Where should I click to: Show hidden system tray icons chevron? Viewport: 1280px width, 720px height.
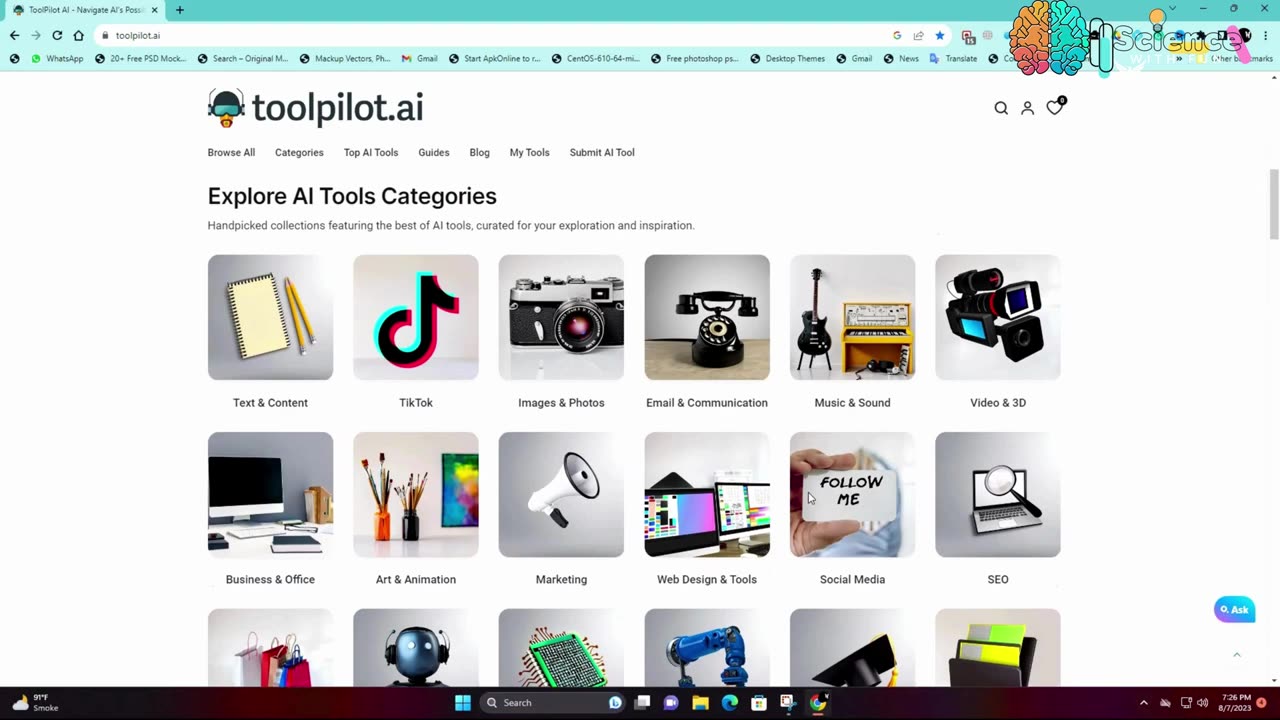click(x=1144, y=703)
